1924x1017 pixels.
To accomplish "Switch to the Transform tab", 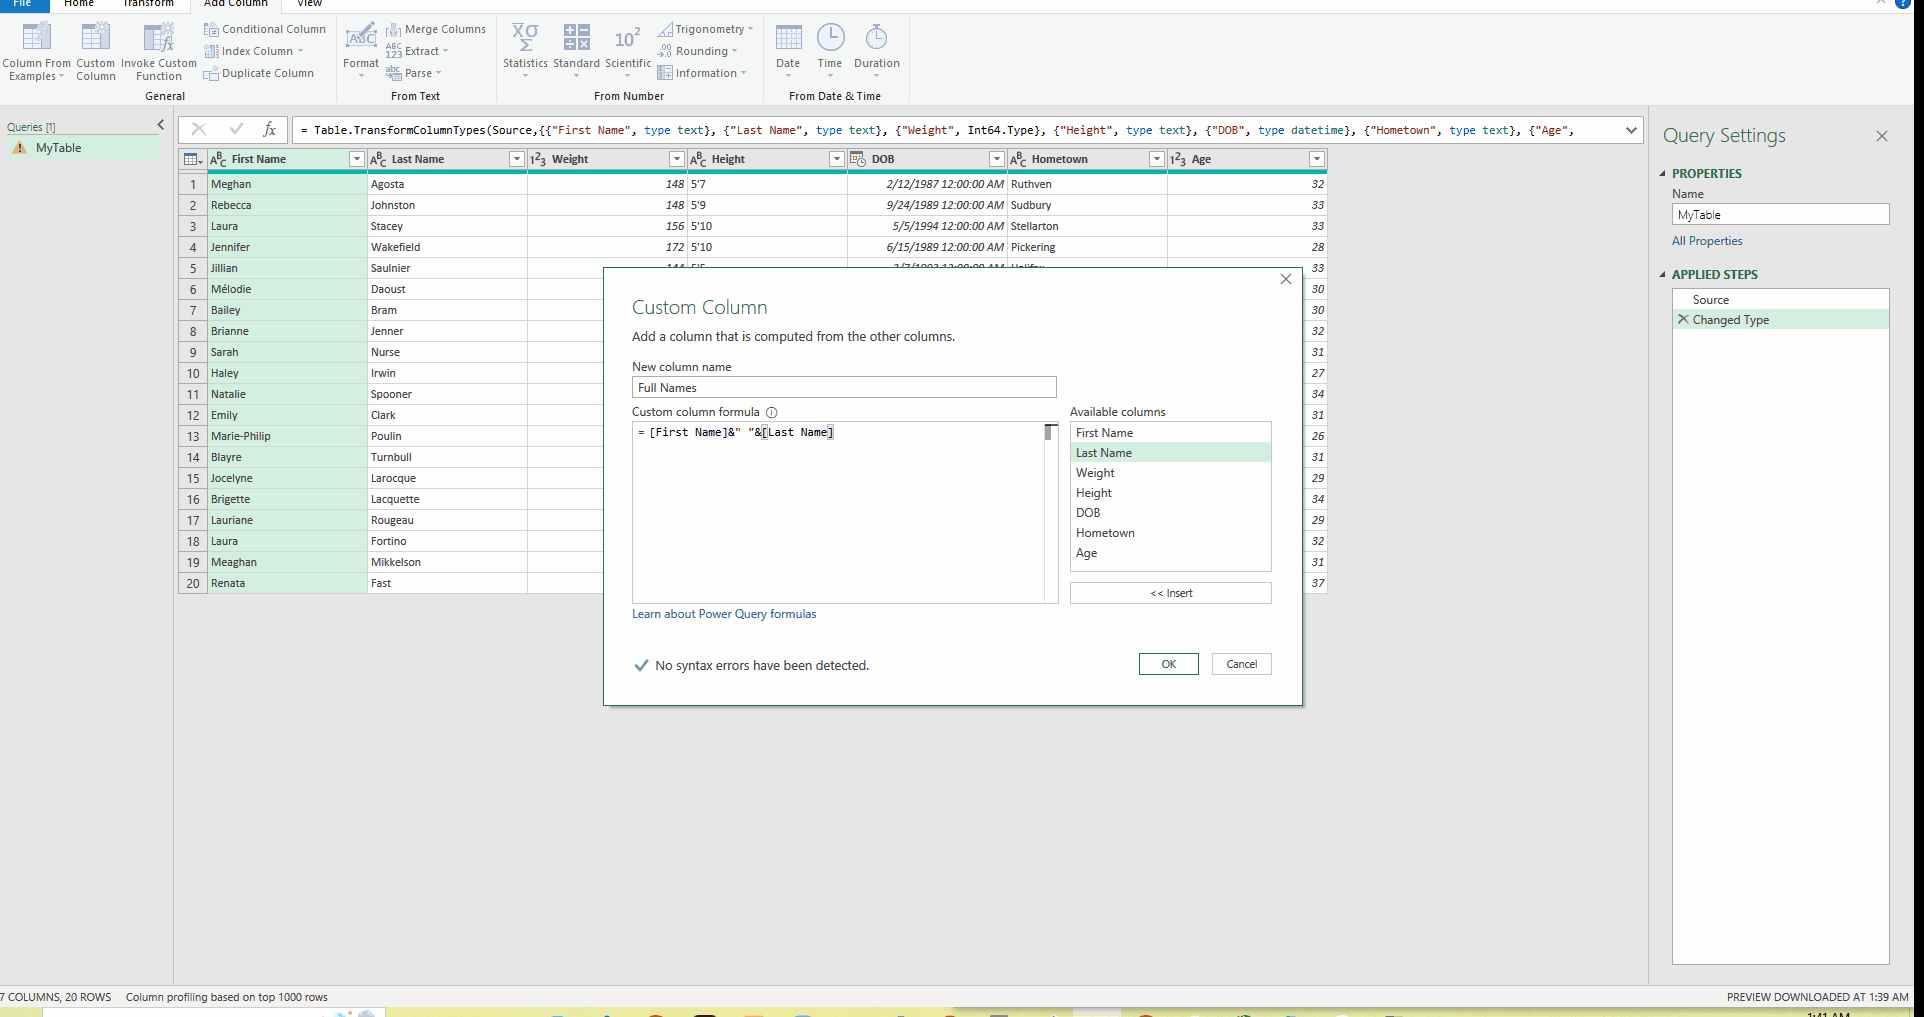I will (148, 4).
